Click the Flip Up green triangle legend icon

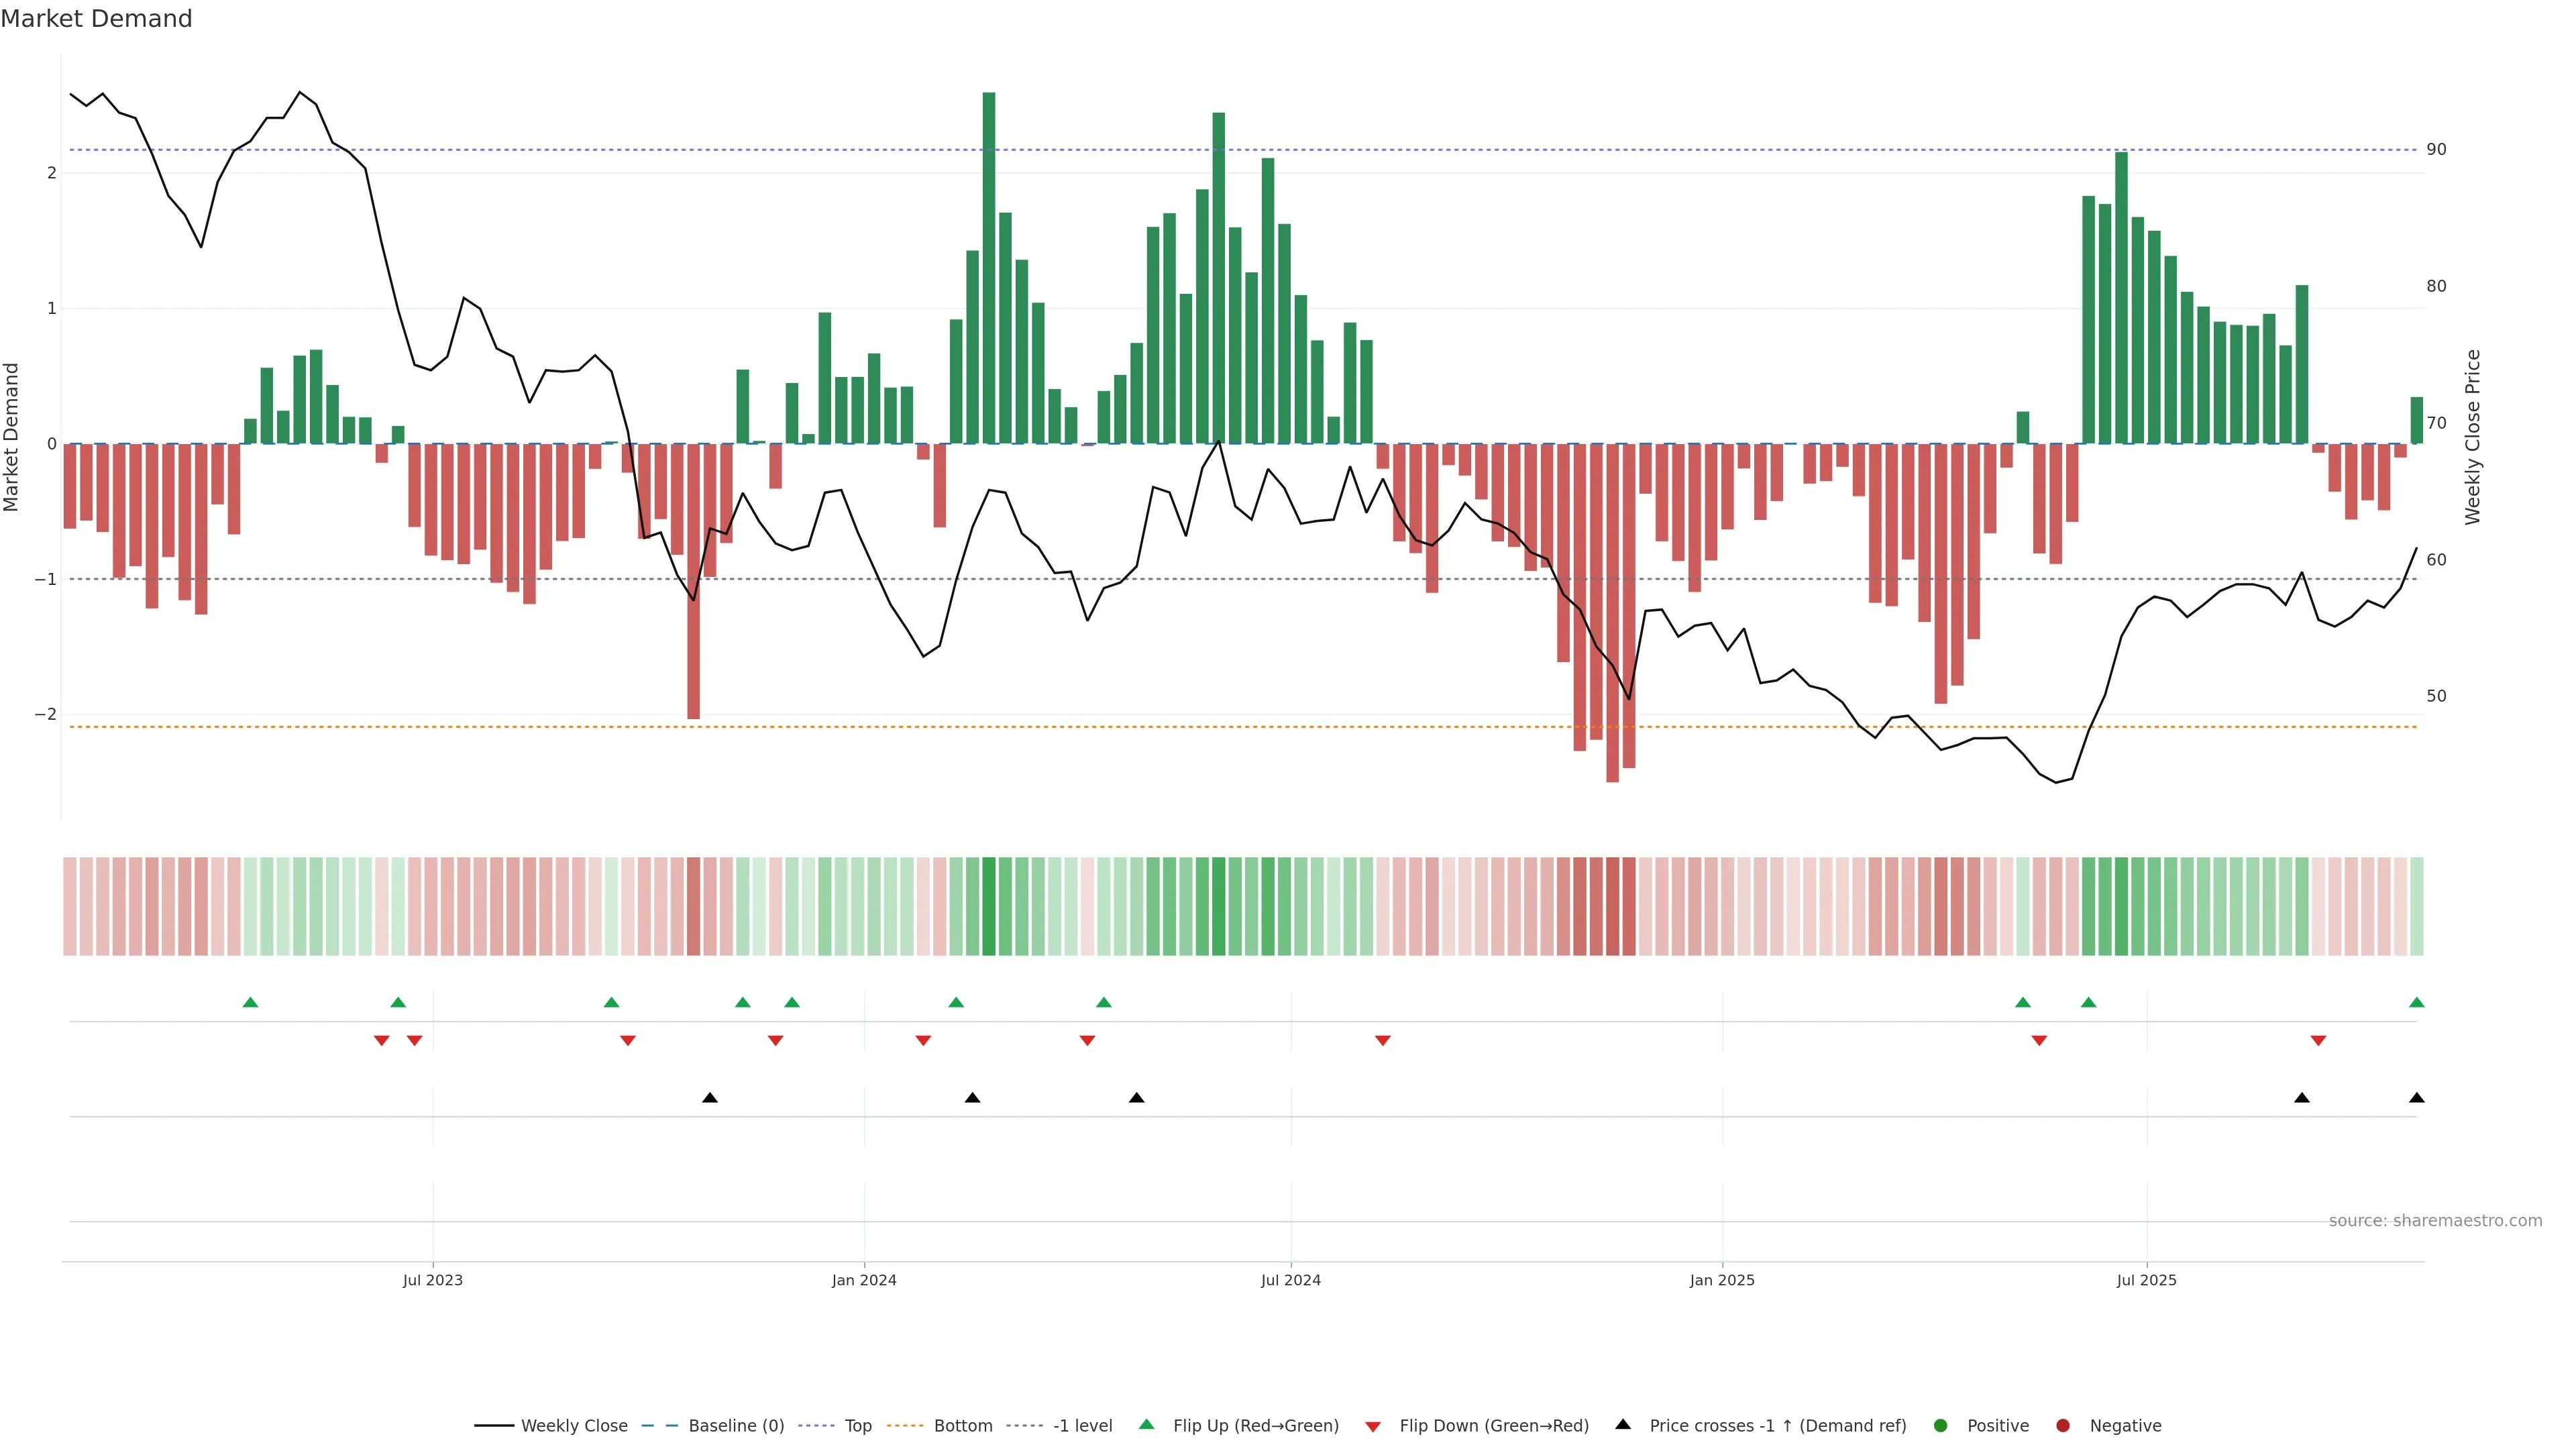click(x=1146, y=1424)
